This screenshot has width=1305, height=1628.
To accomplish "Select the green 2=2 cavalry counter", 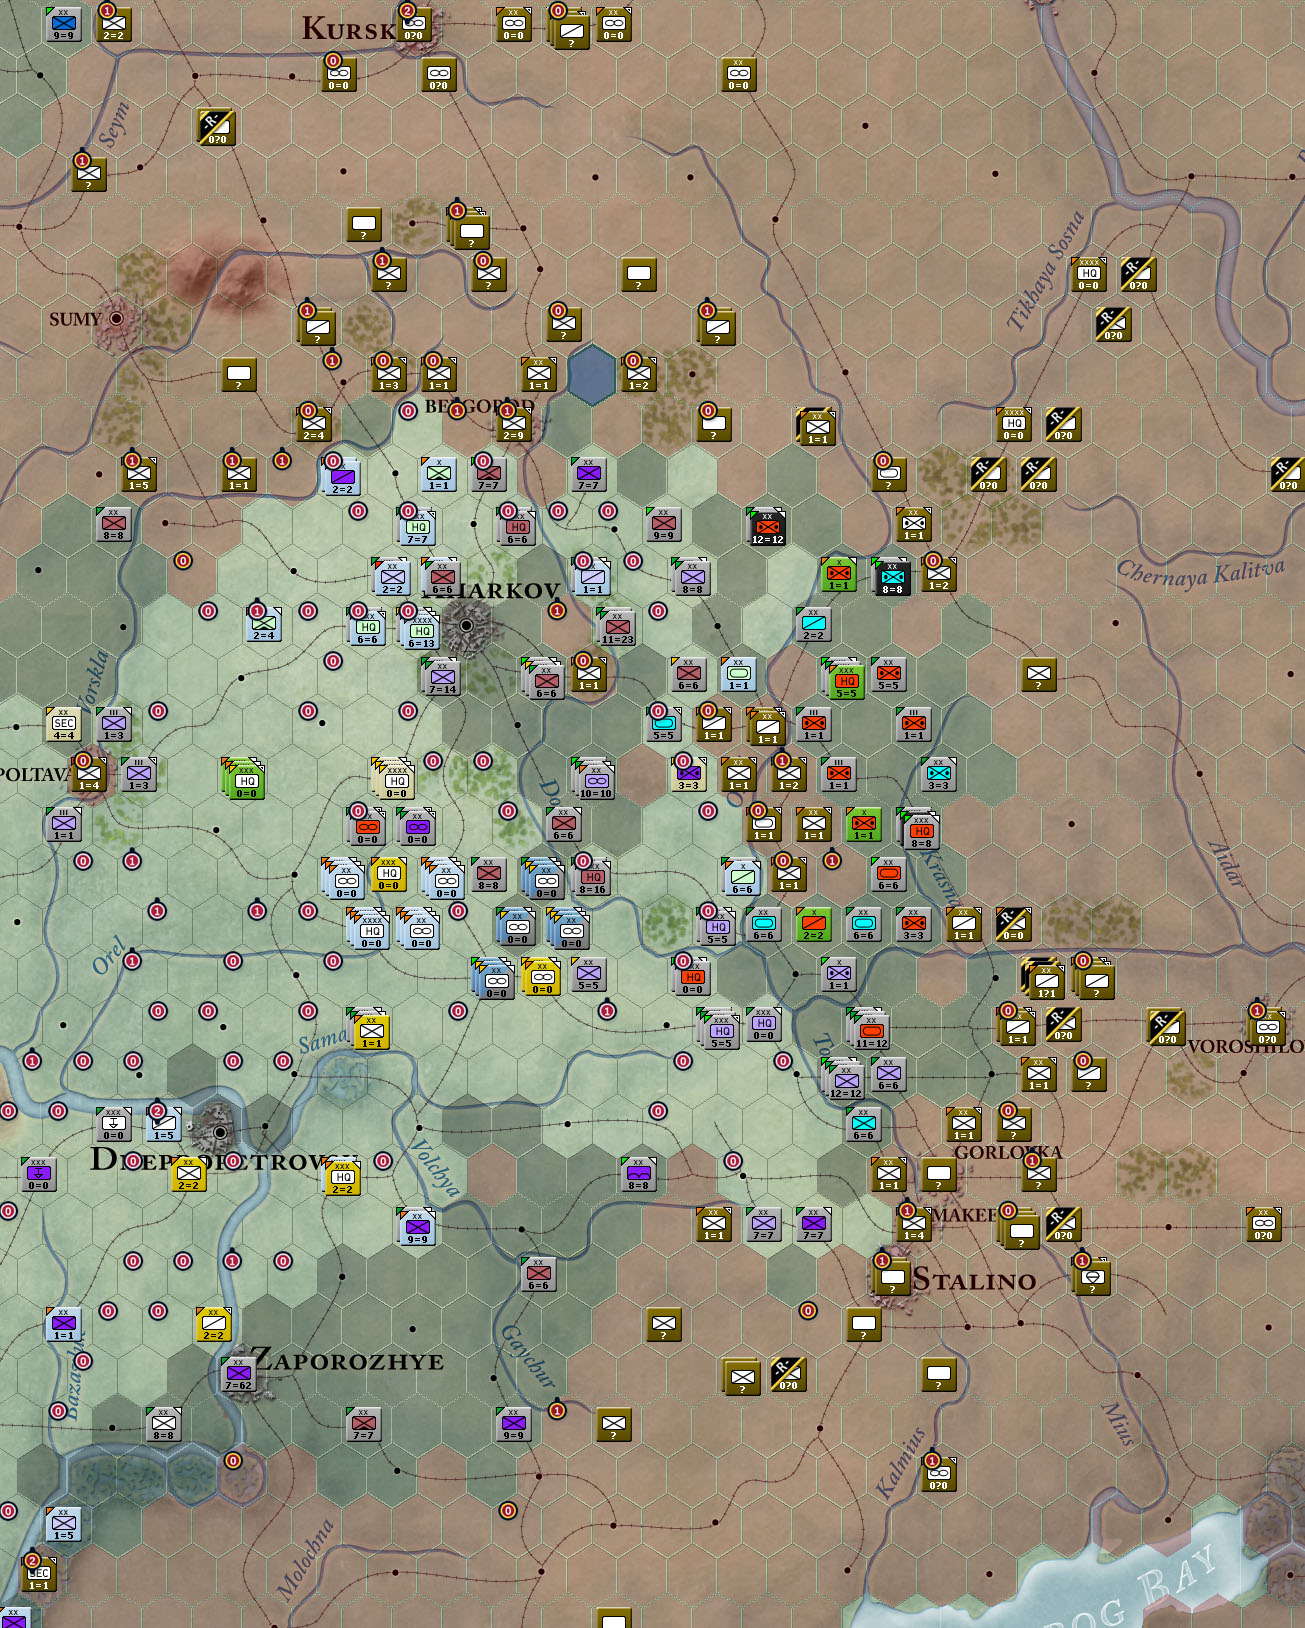I will point(813,923).
